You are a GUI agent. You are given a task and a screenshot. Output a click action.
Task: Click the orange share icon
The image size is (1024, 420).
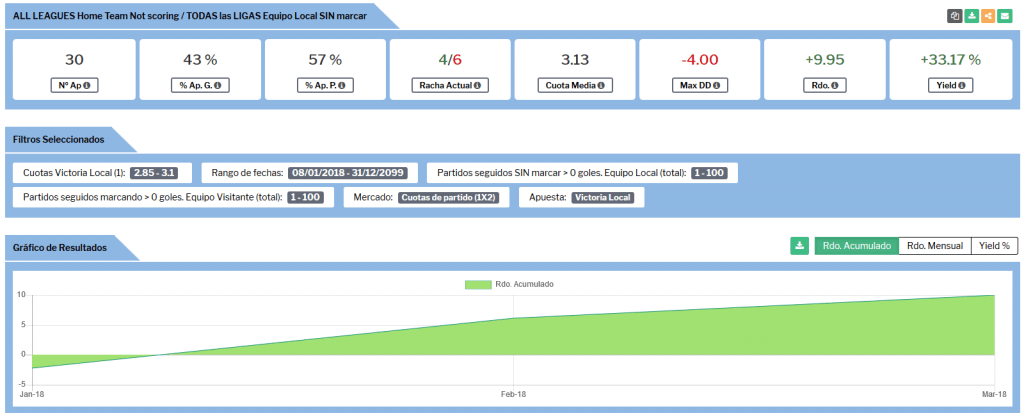(988, 16)
